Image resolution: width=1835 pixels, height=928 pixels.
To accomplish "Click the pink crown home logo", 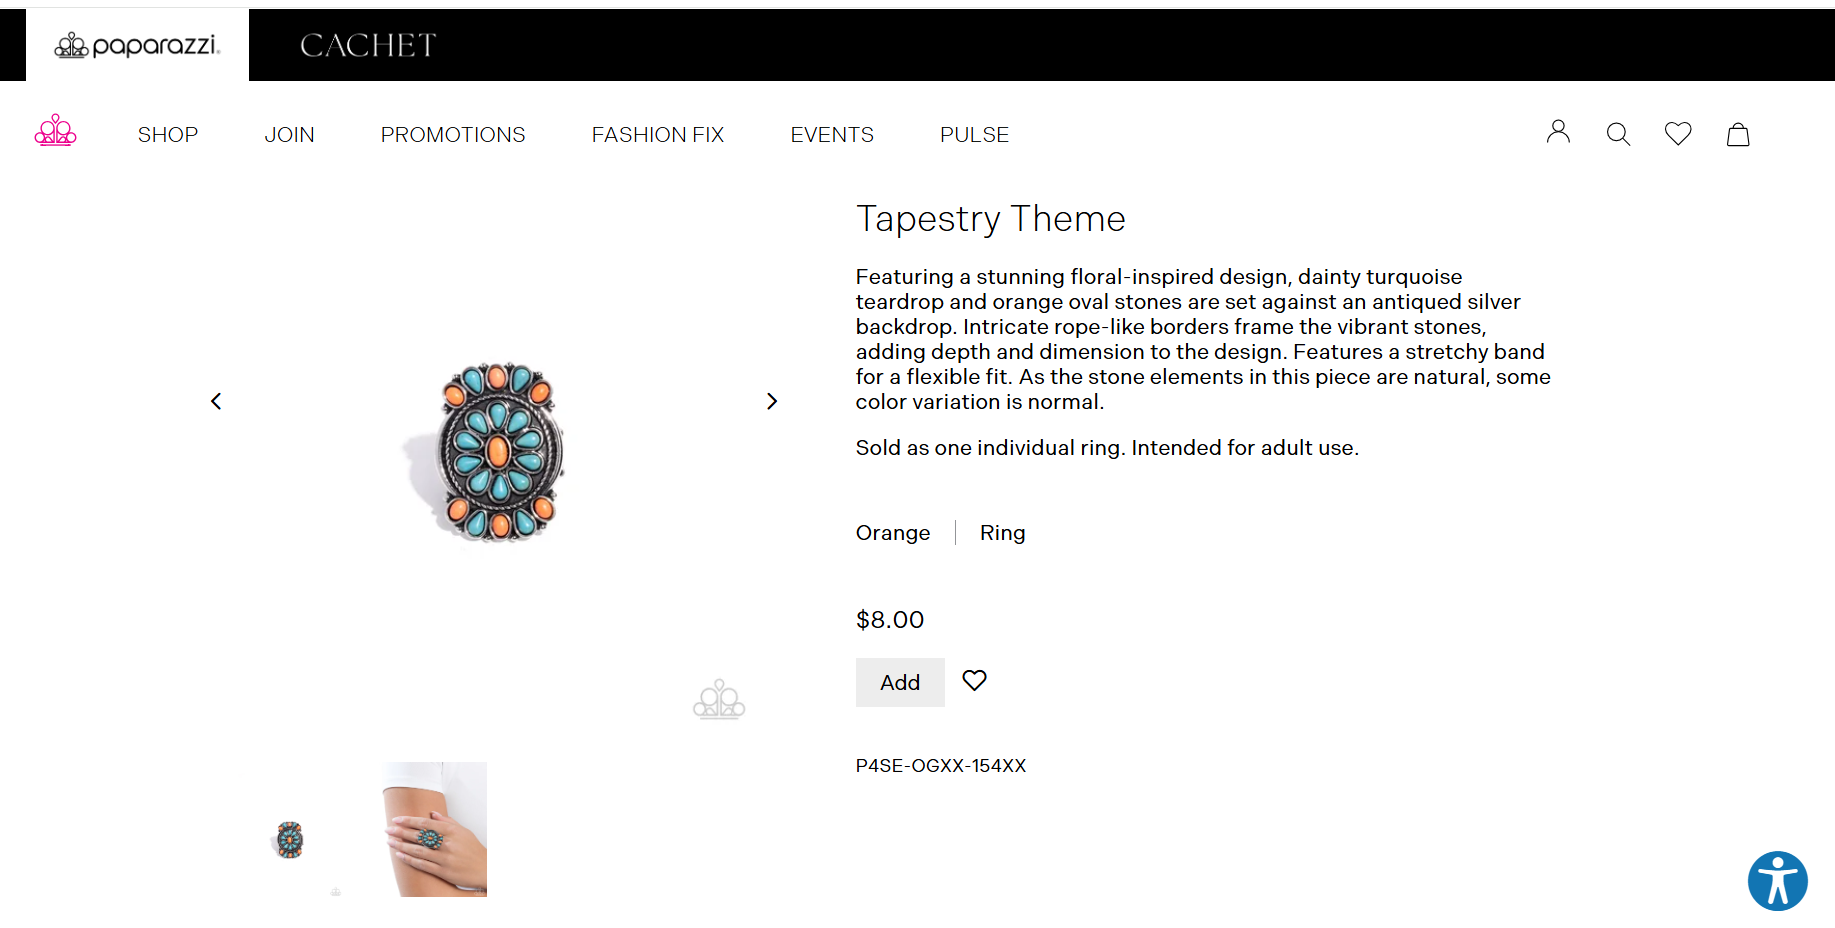I will 56,131.
